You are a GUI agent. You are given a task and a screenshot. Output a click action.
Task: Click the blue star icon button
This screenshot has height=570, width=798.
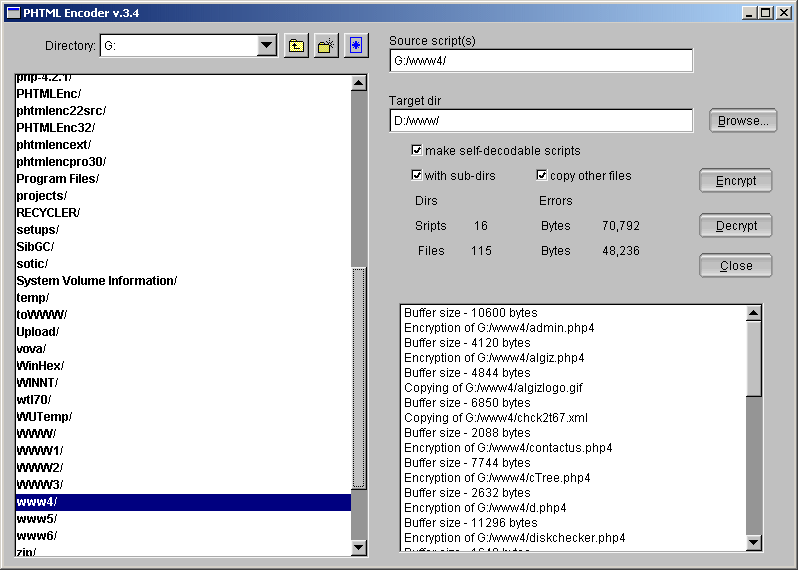click(356, 46)
